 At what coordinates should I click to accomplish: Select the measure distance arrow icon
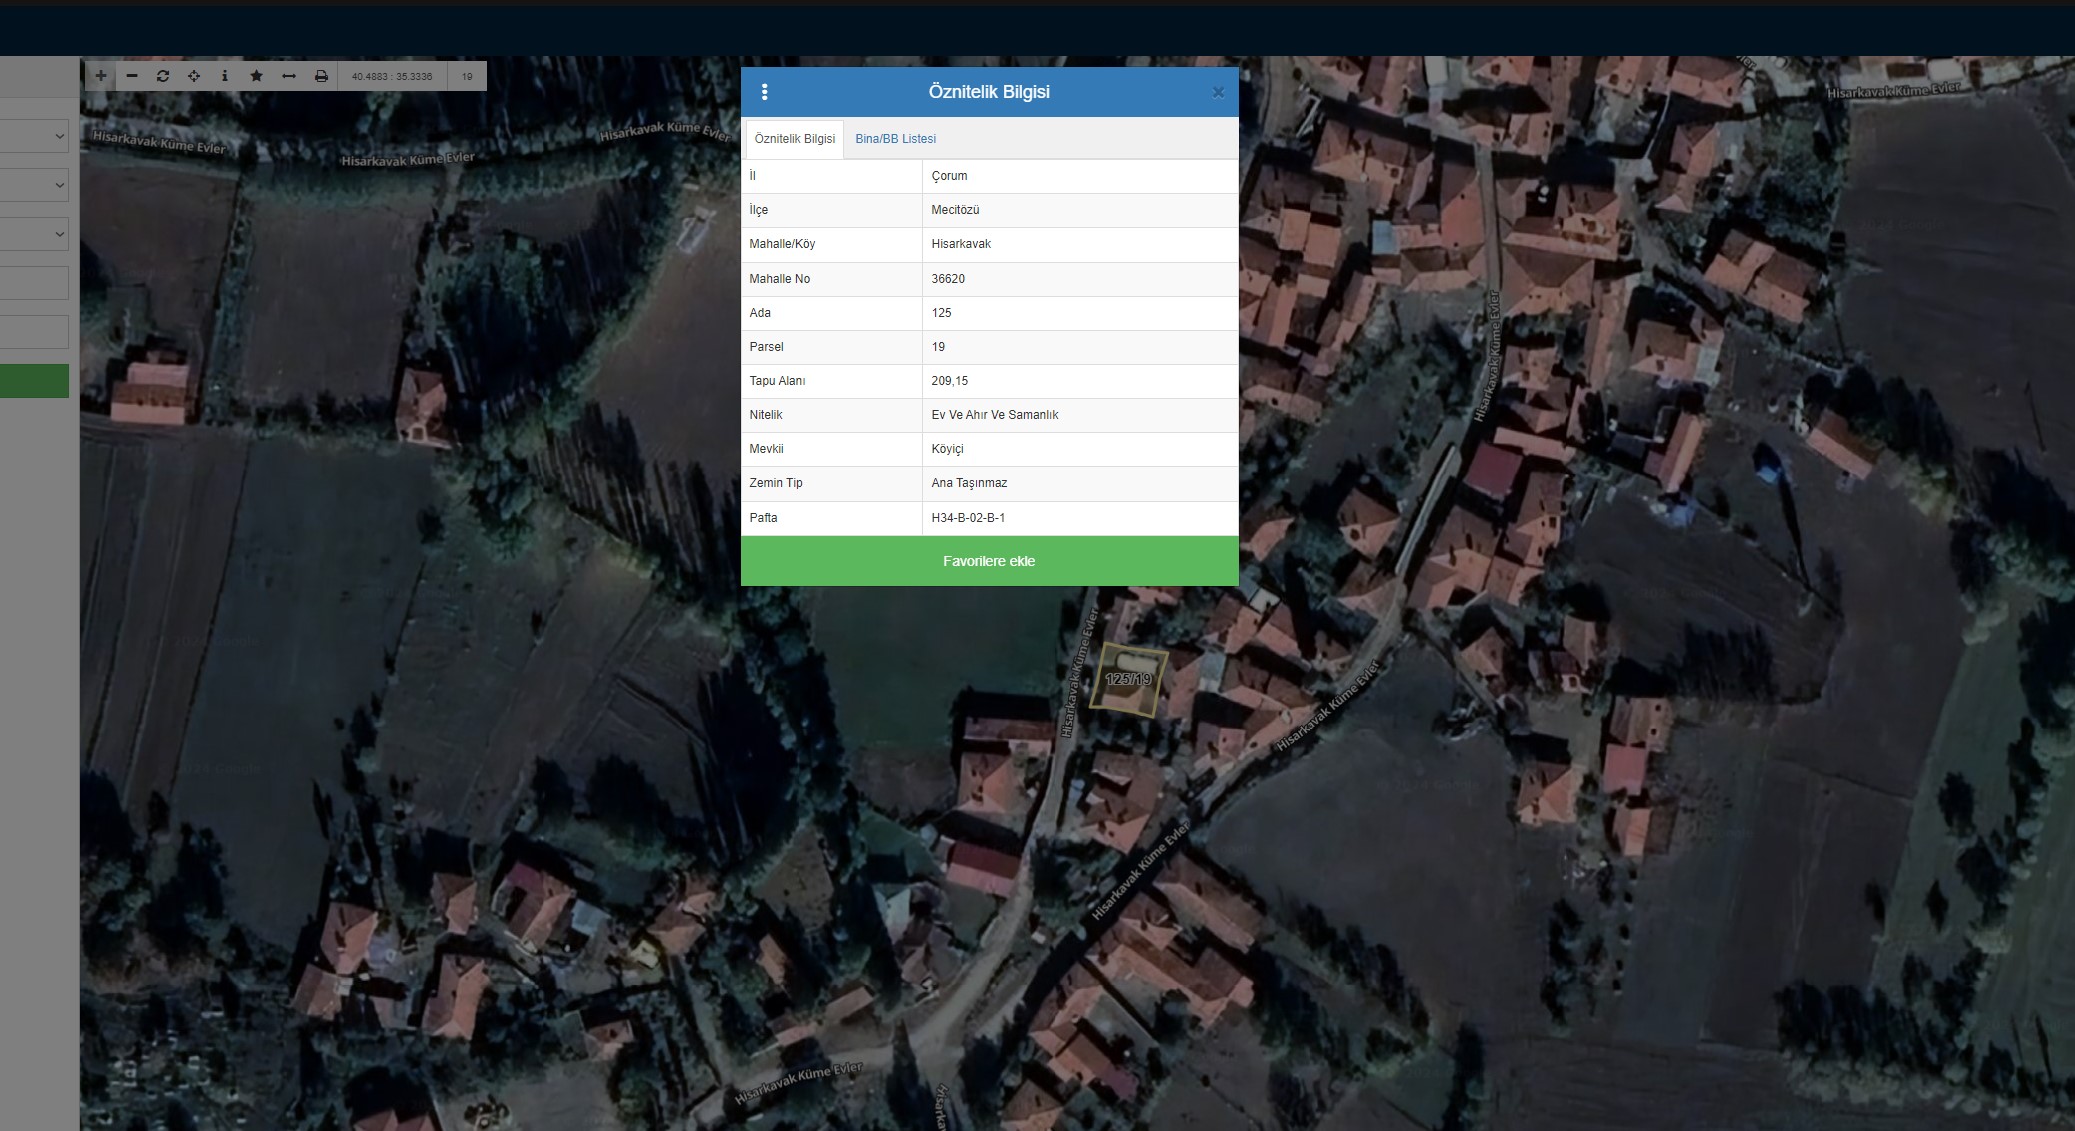[289, 76]
